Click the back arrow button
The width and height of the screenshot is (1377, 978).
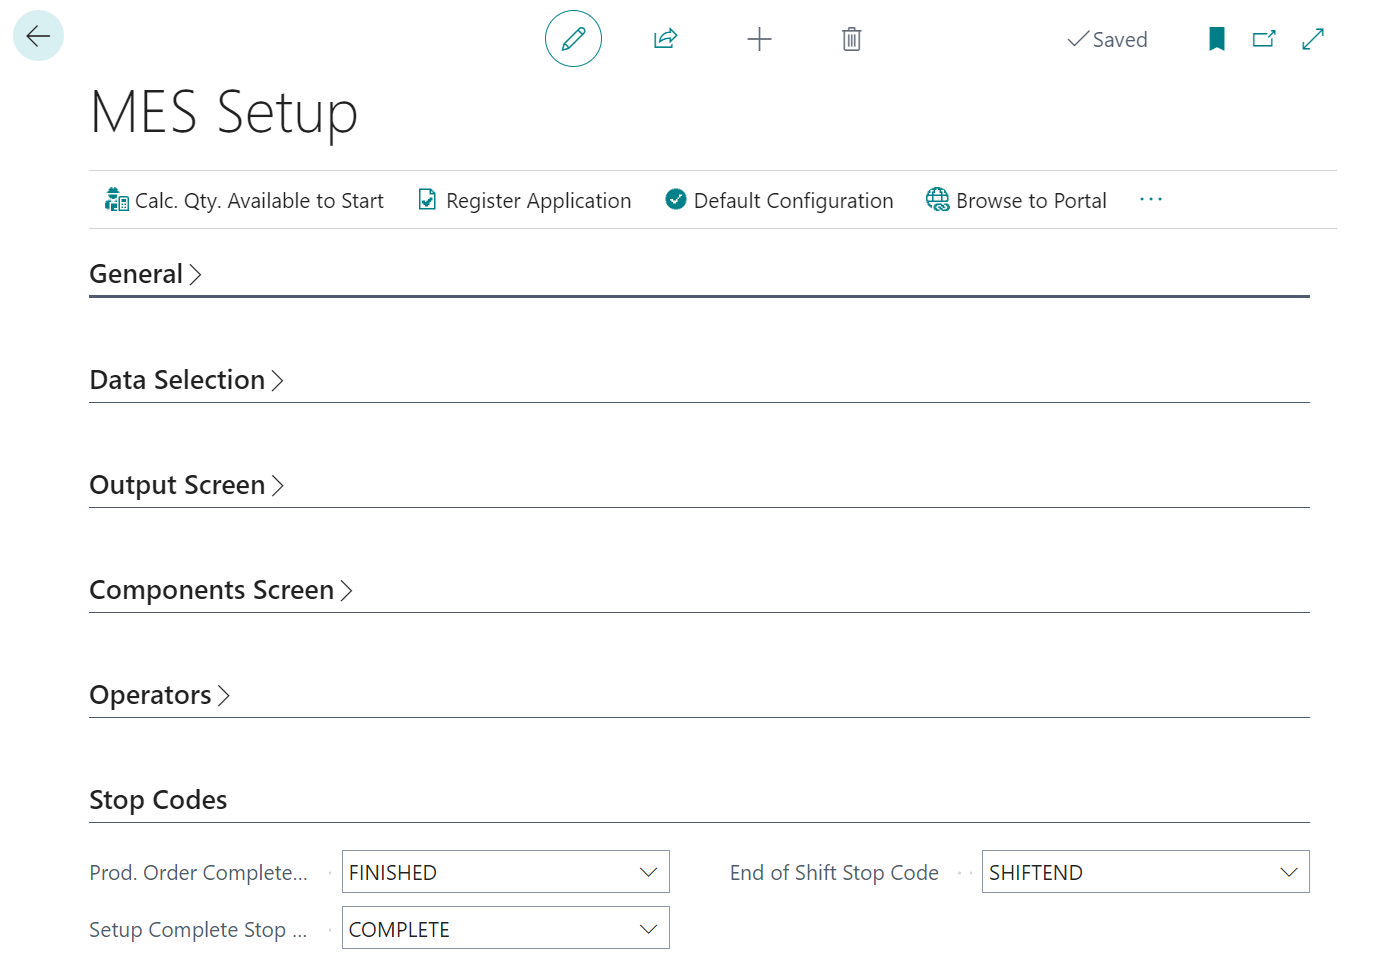[38, 37]
